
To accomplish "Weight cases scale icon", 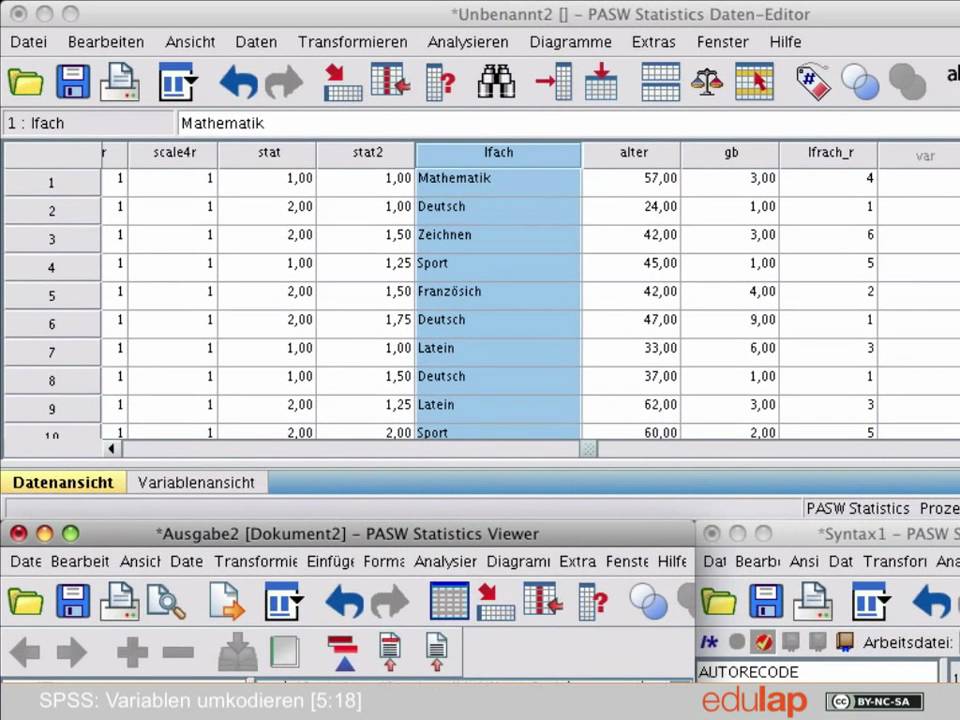I will (707, 82).
